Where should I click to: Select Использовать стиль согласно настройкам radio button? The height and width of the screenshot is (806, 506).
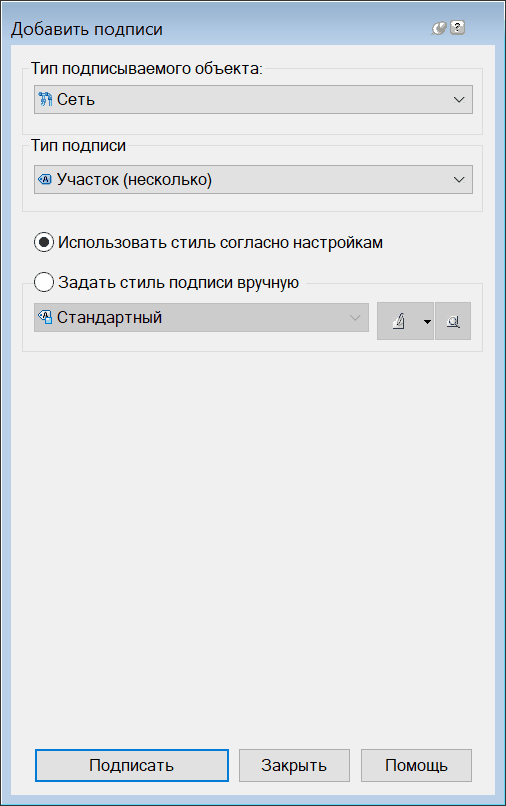(x=44, y=242)
